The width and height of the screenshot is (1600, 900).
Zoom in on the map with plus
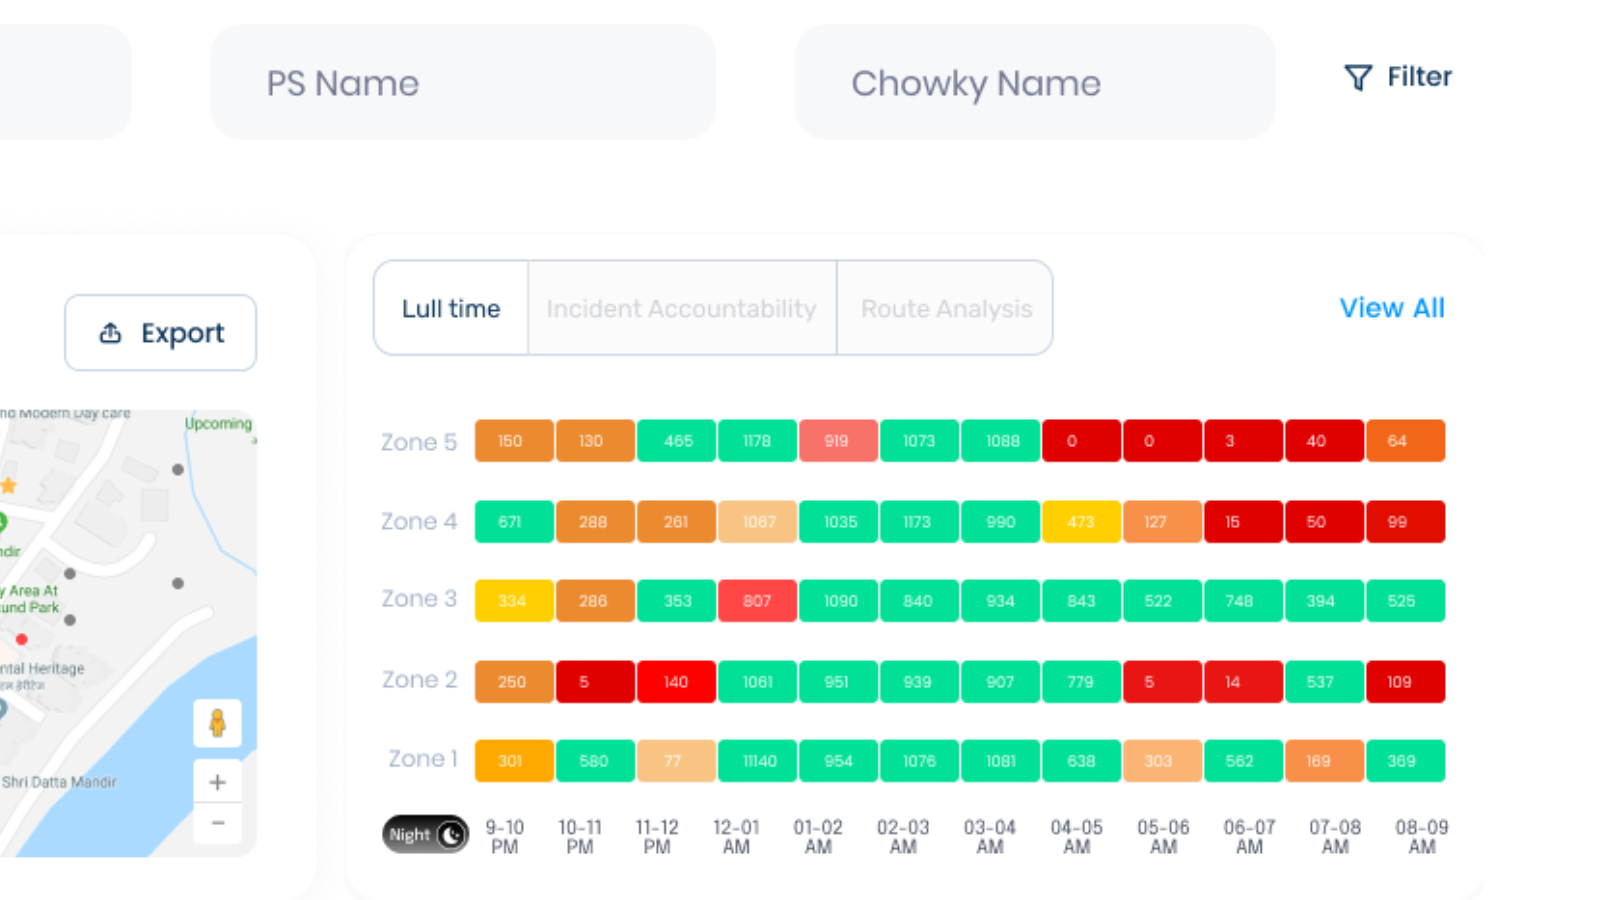click(x=217, y=782)
